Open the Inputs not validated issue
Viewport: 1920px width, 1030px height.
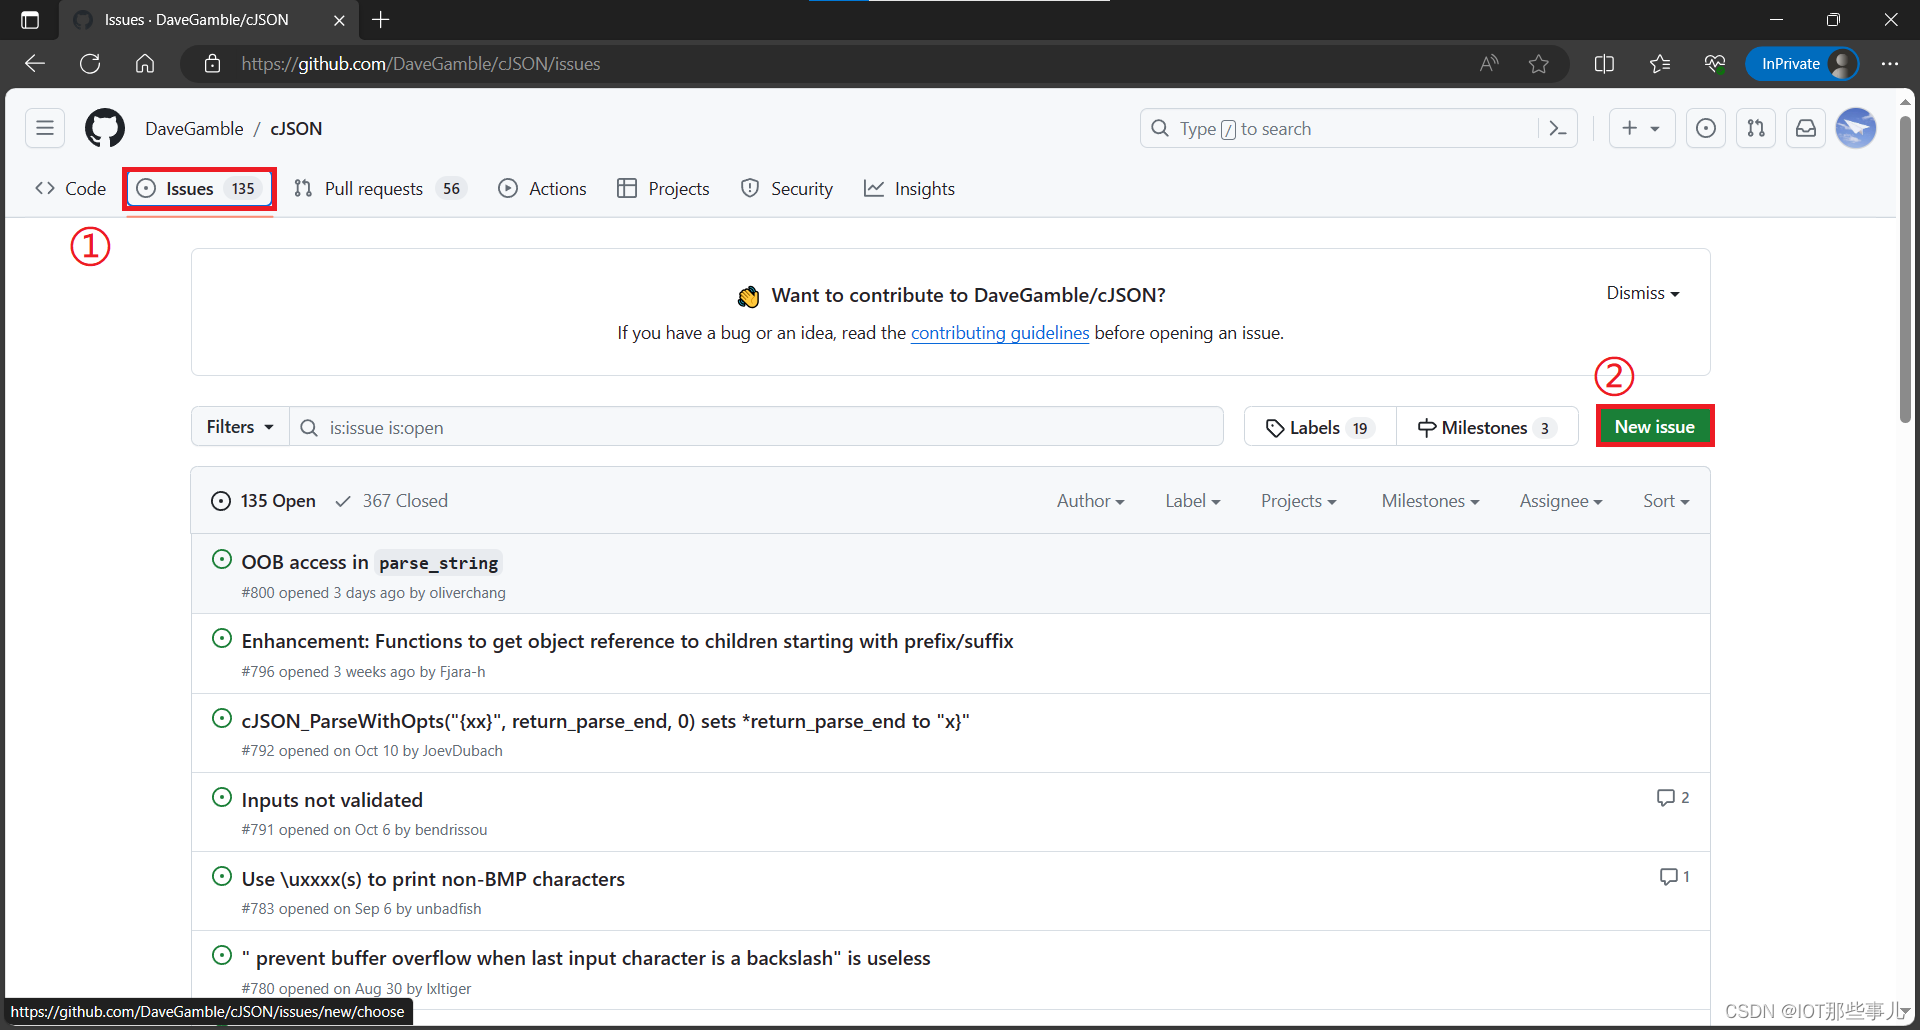(x=332, y=800)
